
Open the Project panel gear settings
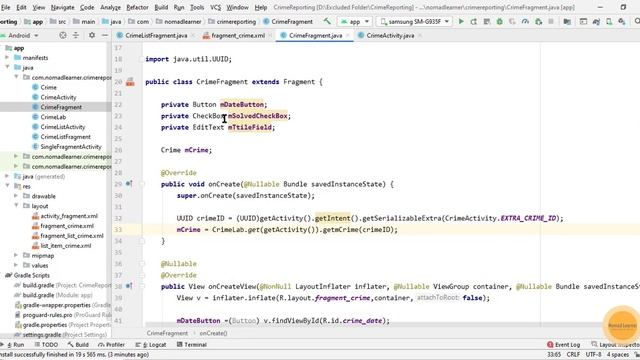pos(92,36)
